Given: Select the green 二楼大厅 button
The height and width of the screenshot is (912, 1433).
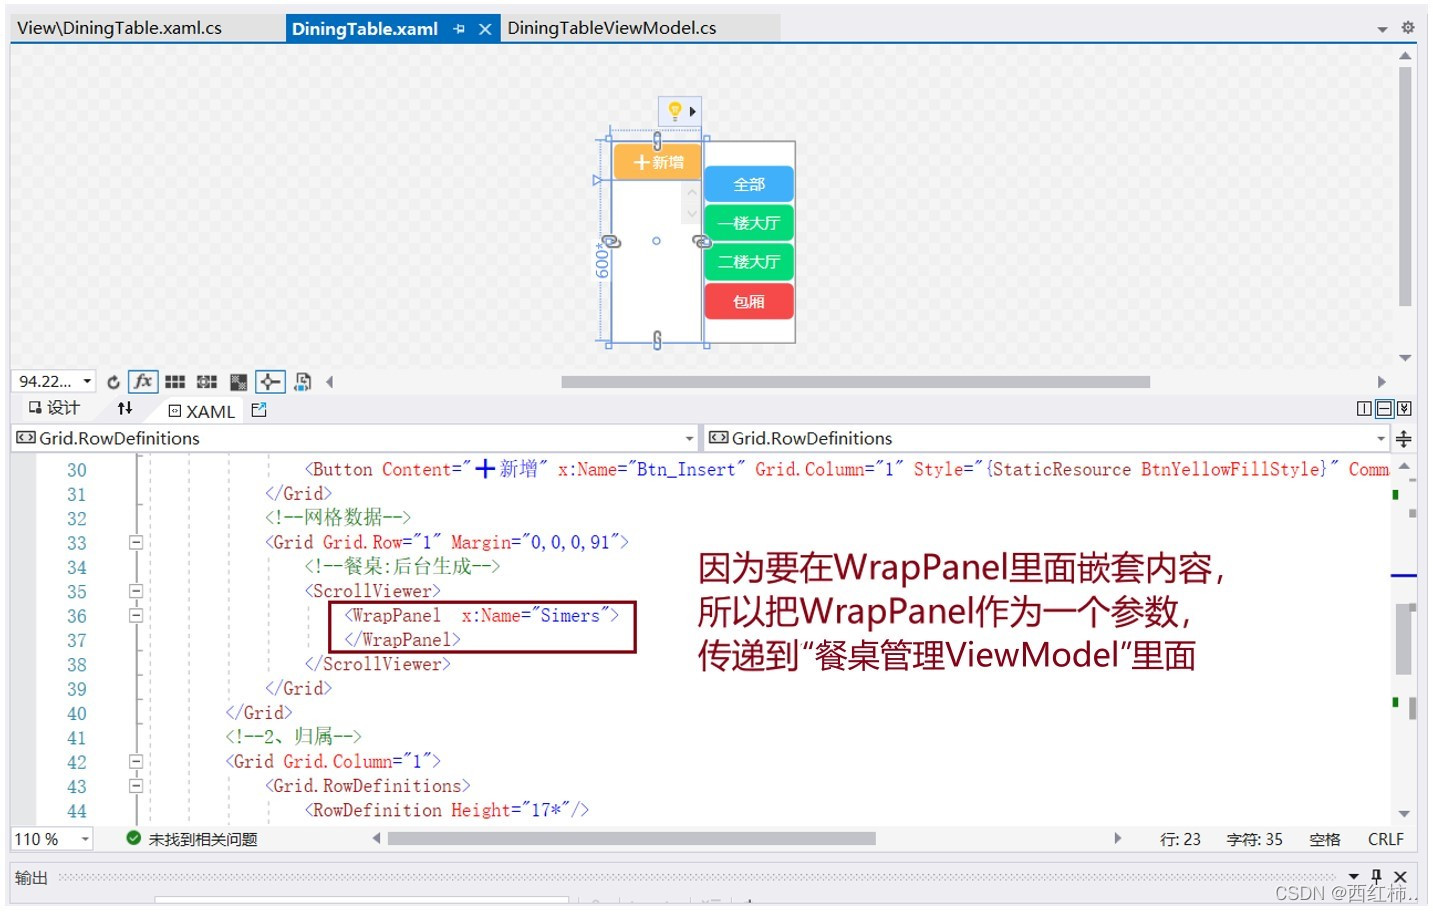Looking at the screenshot, I should click(x=749, y=262).
